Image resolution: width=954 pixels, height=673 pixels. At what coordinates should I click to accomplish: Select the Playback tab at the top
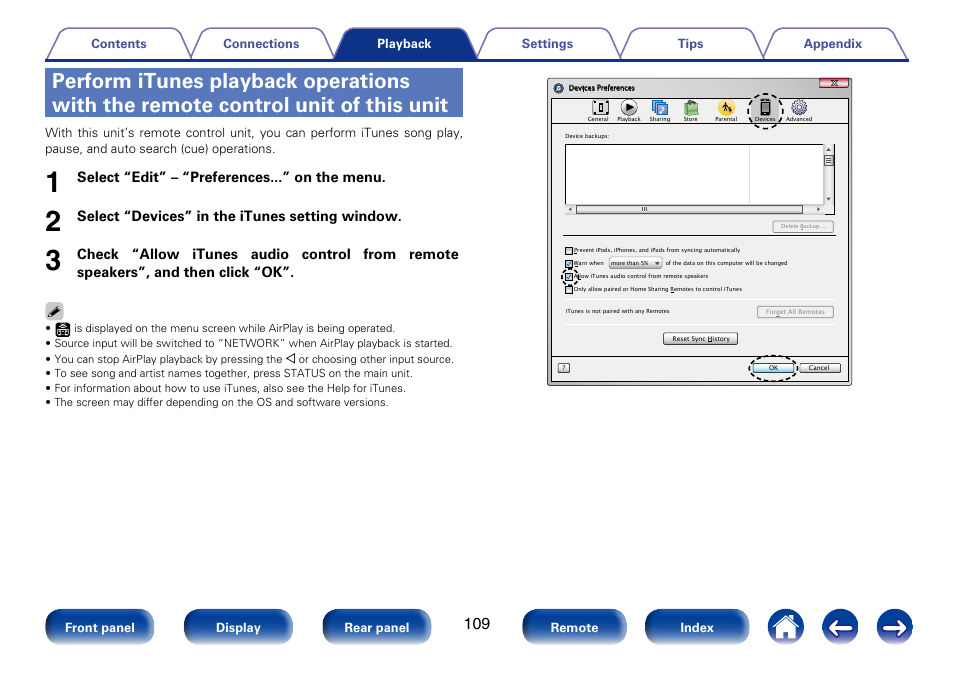(x=404, y=44)
